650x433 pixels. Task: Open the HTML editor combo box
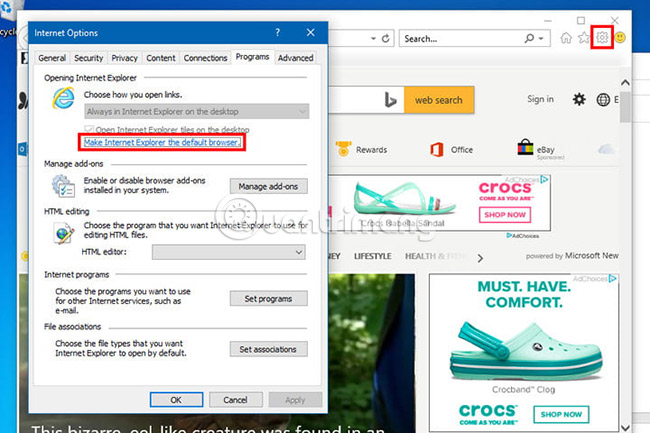(x=228, y=252)
